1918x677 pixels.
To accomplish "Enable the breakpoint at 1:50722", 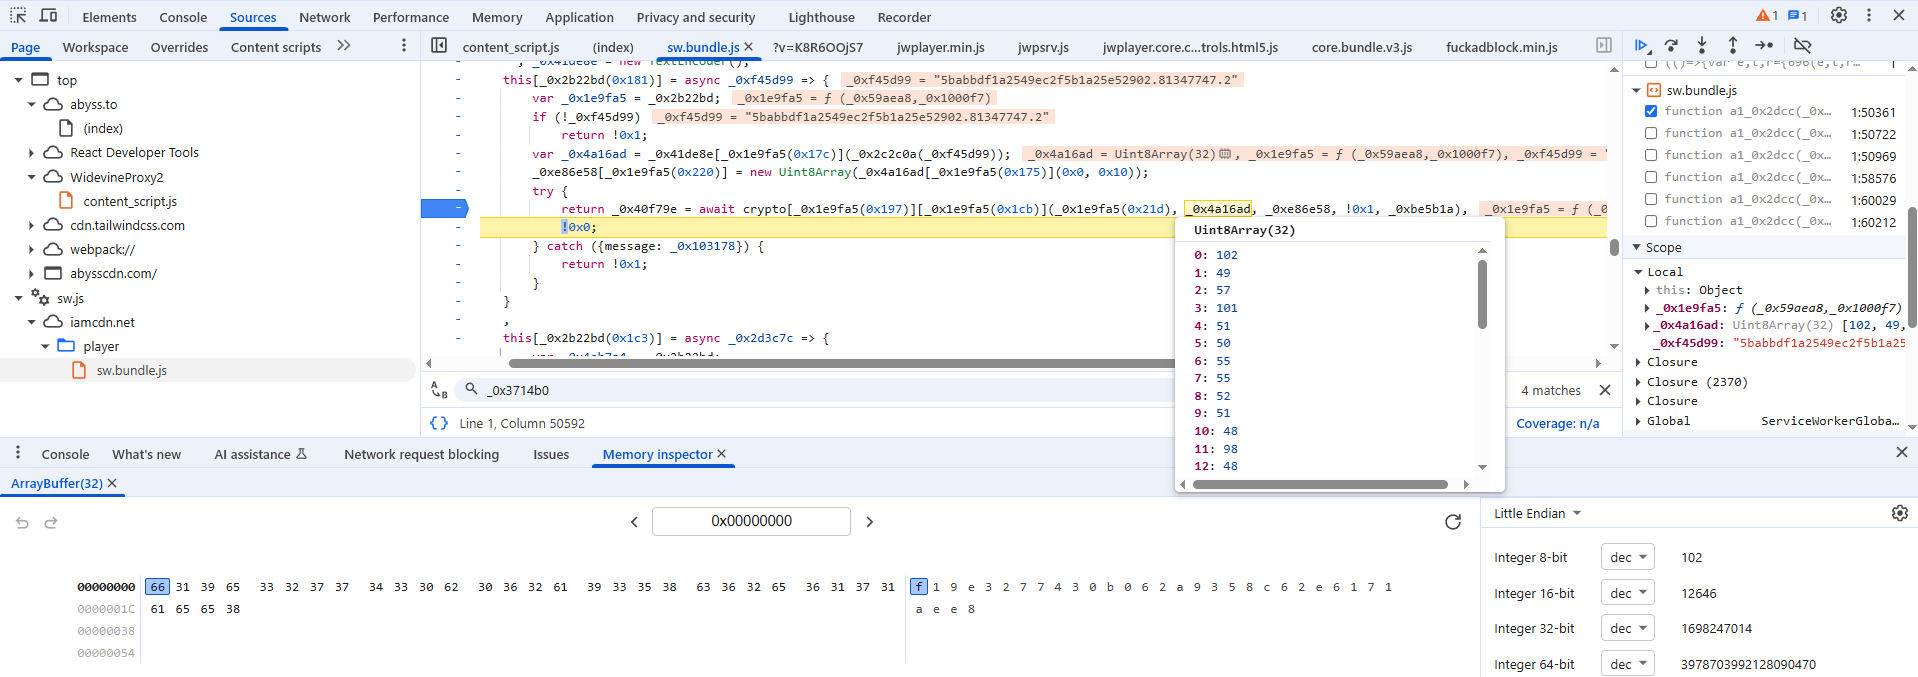I will pos(1651,133).
